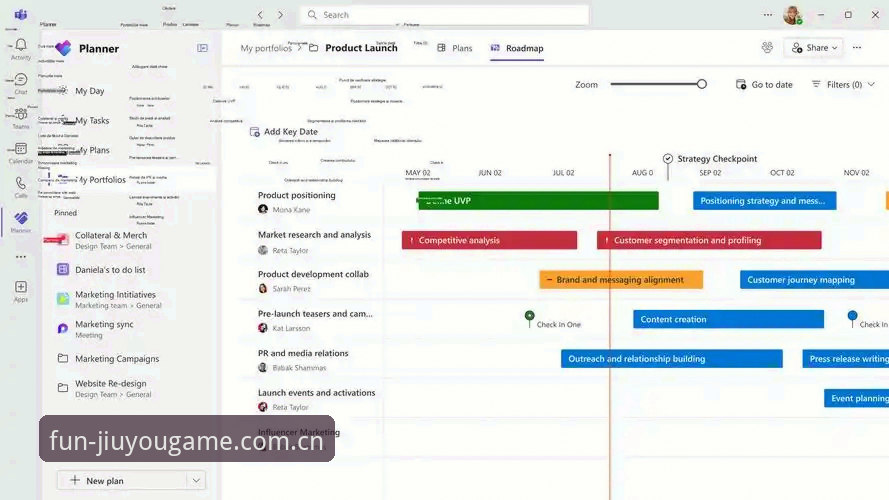Switch to the Plans tab

(x=455, y=48)
